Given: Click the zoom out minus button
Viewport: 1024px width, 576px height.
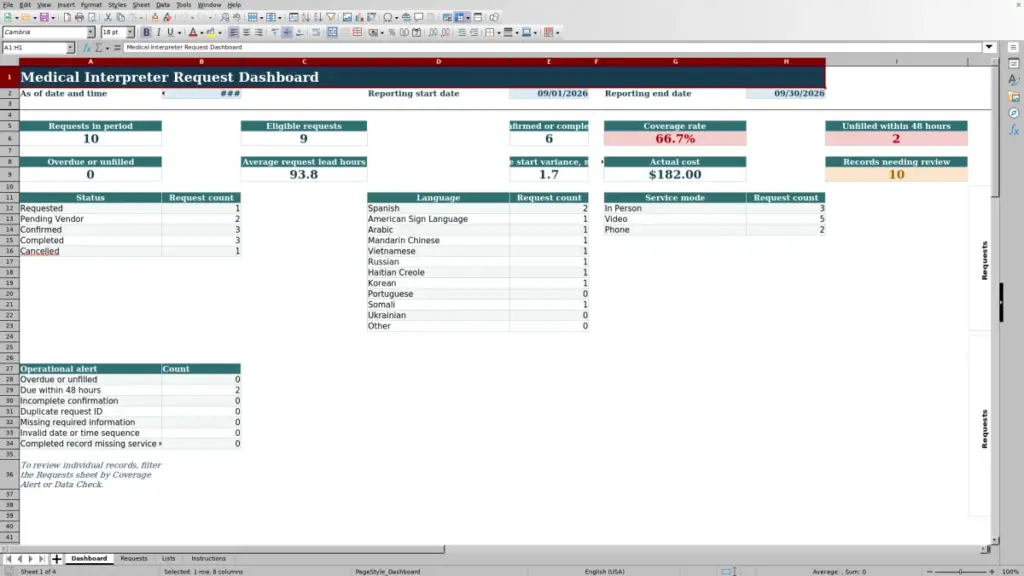Looking at the screenshot, I should [x=929, y=571].
